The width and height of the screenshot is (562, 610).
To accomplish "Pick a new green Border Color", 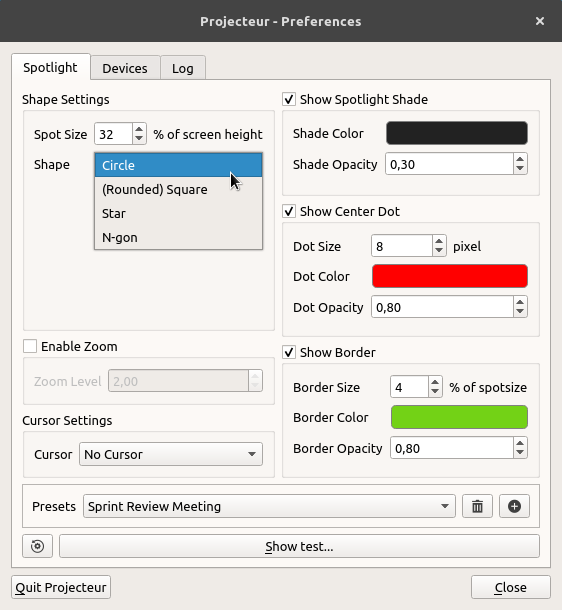I will [x=459, y=417].
